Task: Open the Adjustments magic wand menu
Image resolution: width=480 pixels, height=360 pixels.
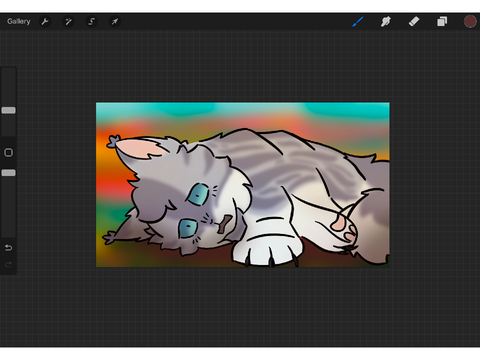Action: (x=68, y=22)
